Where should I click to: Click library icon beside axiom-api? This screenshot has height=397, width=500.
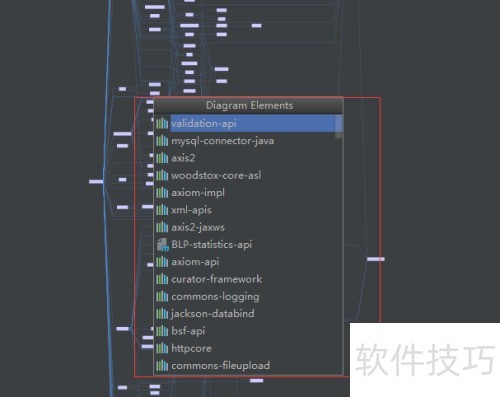point(162,262)
